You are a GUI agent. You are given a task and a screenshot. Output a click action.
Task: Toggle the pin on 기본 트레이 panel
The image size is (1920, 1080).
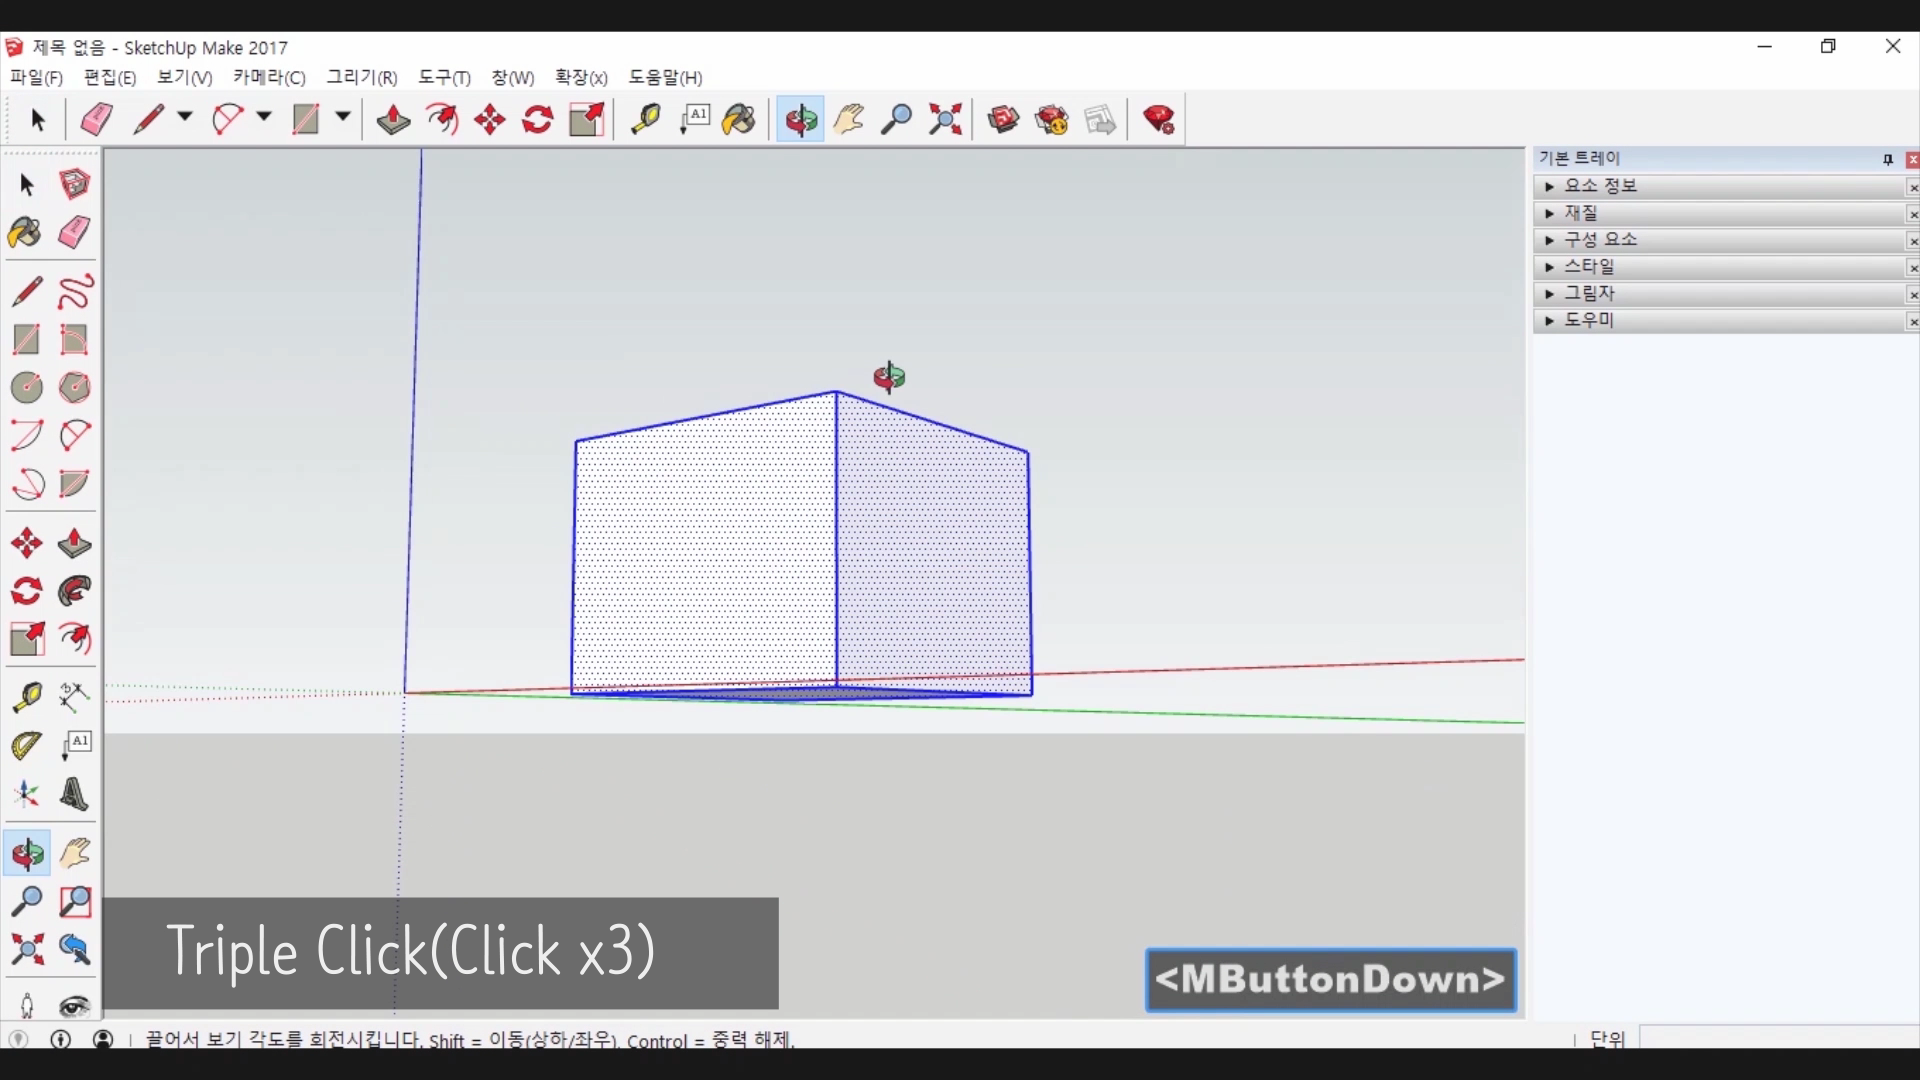pos(1888,159)
